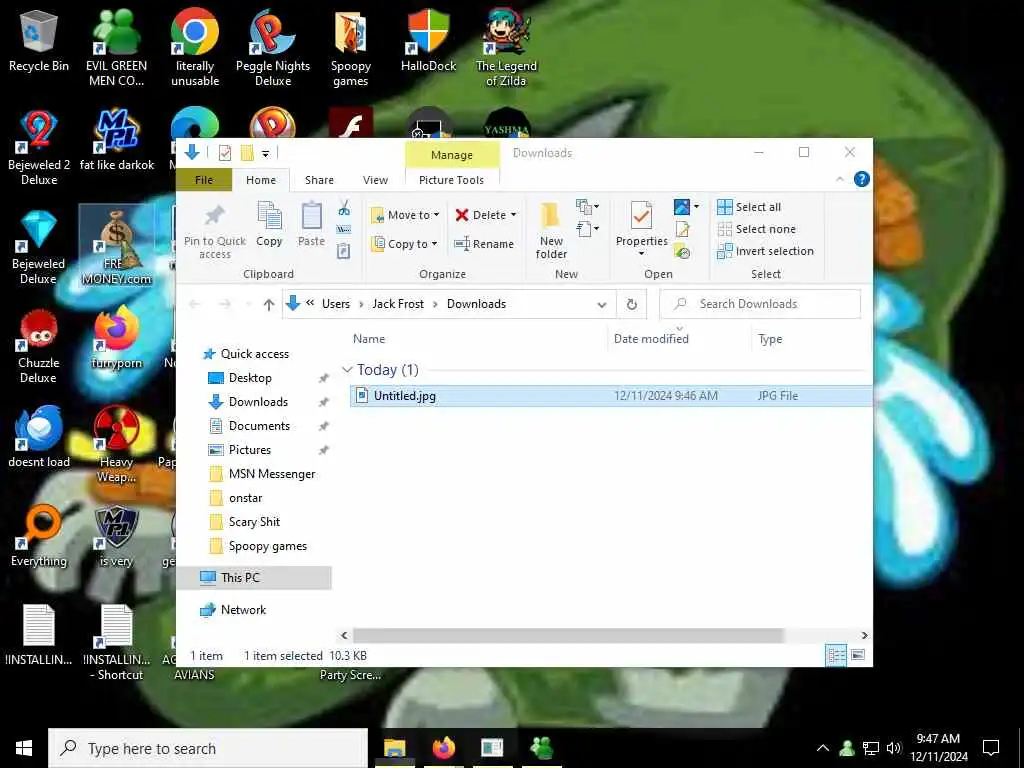Open the Move to dropdown
The height and width of the screenshot is (768, 1024).
pos(405,215)
